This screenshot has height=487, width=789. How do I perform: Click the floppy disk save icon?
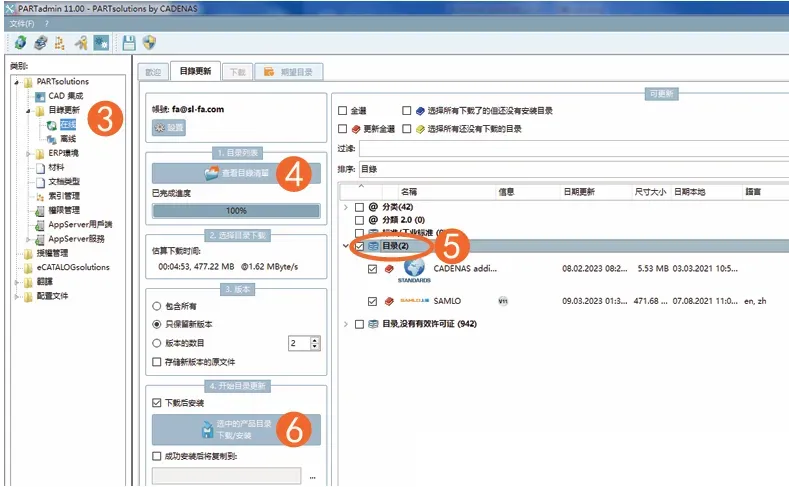pos(129,43)
